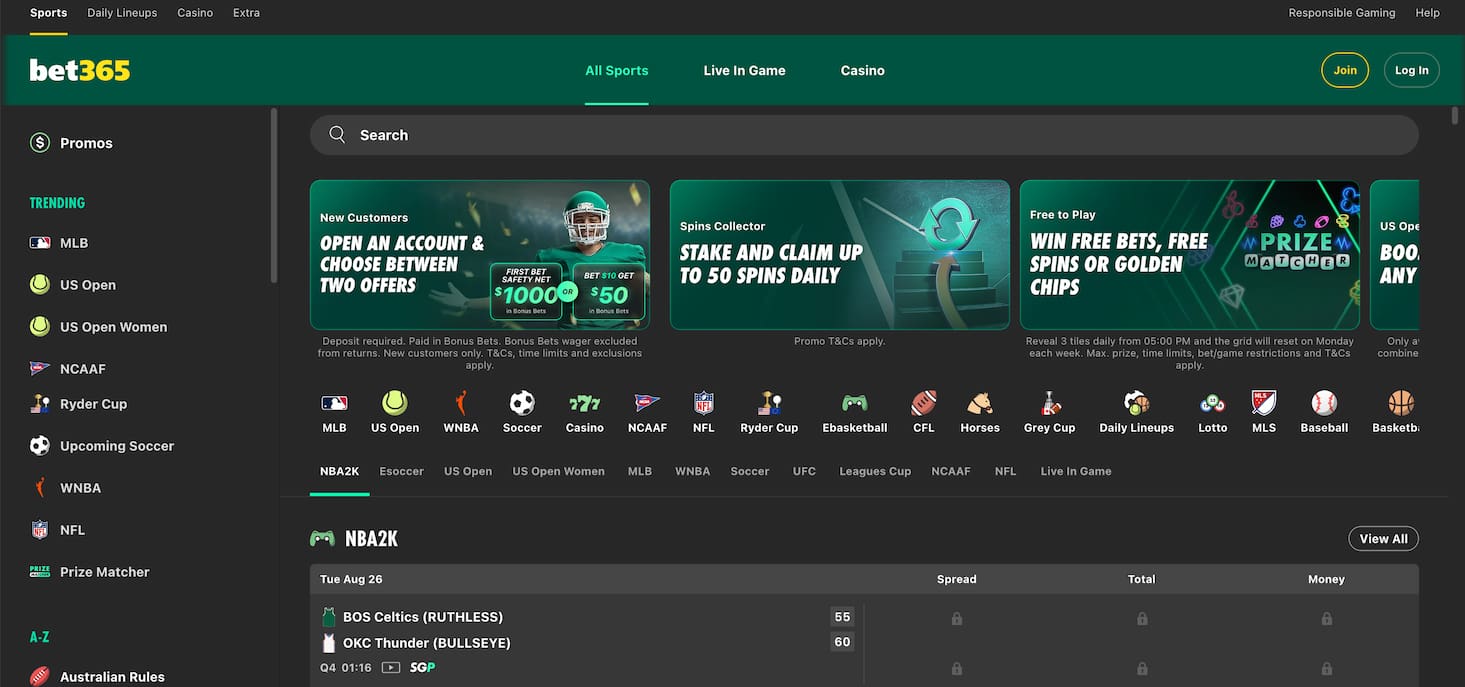This screenshot has height=687, width=1465.
Task: Switch to Leagues Cup tab
Action: click(x=875, y=471)
